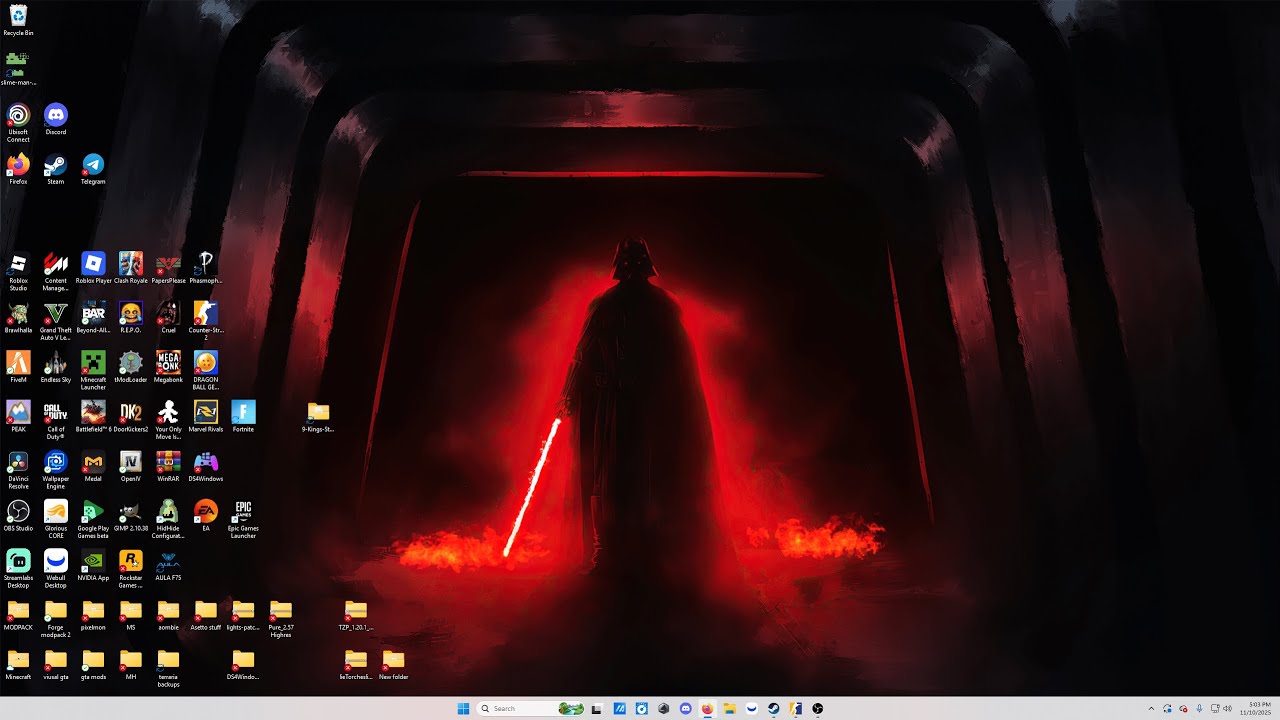Viewport: 1280px width, 720px height.
Task: Select the New folder icon
Action: [393, 666]
